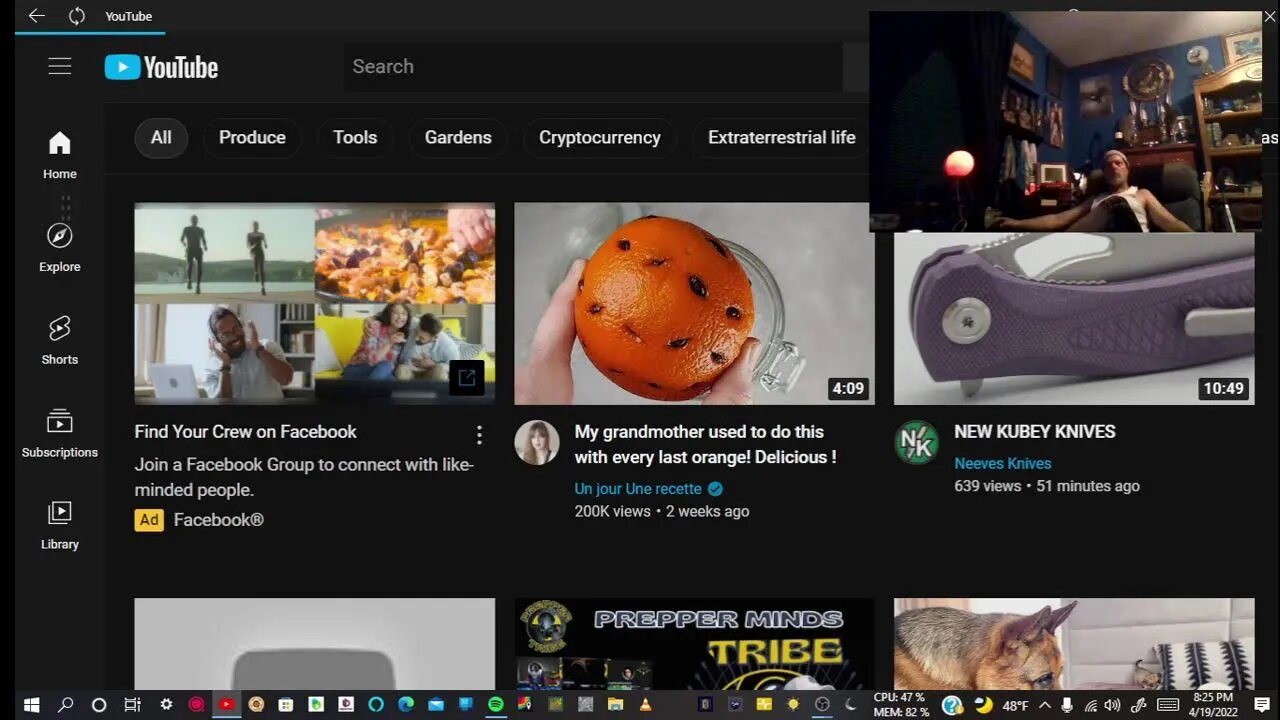Screen dimensions: 1280x720
Task: Open the volume speaker tray icon
Action: (x=1112, y=706)
